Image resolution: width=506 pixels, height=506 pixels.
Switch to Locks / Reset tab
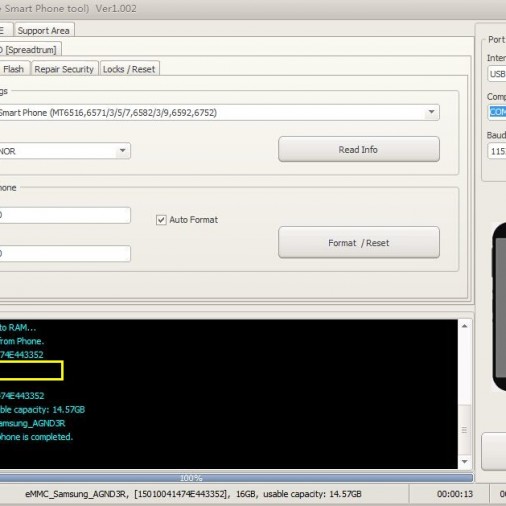point(129,69)
